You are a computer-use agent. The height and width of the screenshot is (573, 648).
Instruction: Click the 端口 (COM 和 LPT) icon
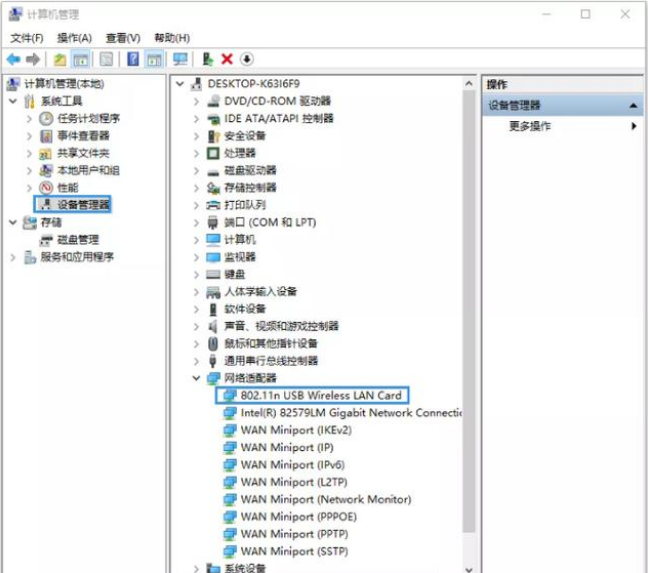click(x=213, y=223)
